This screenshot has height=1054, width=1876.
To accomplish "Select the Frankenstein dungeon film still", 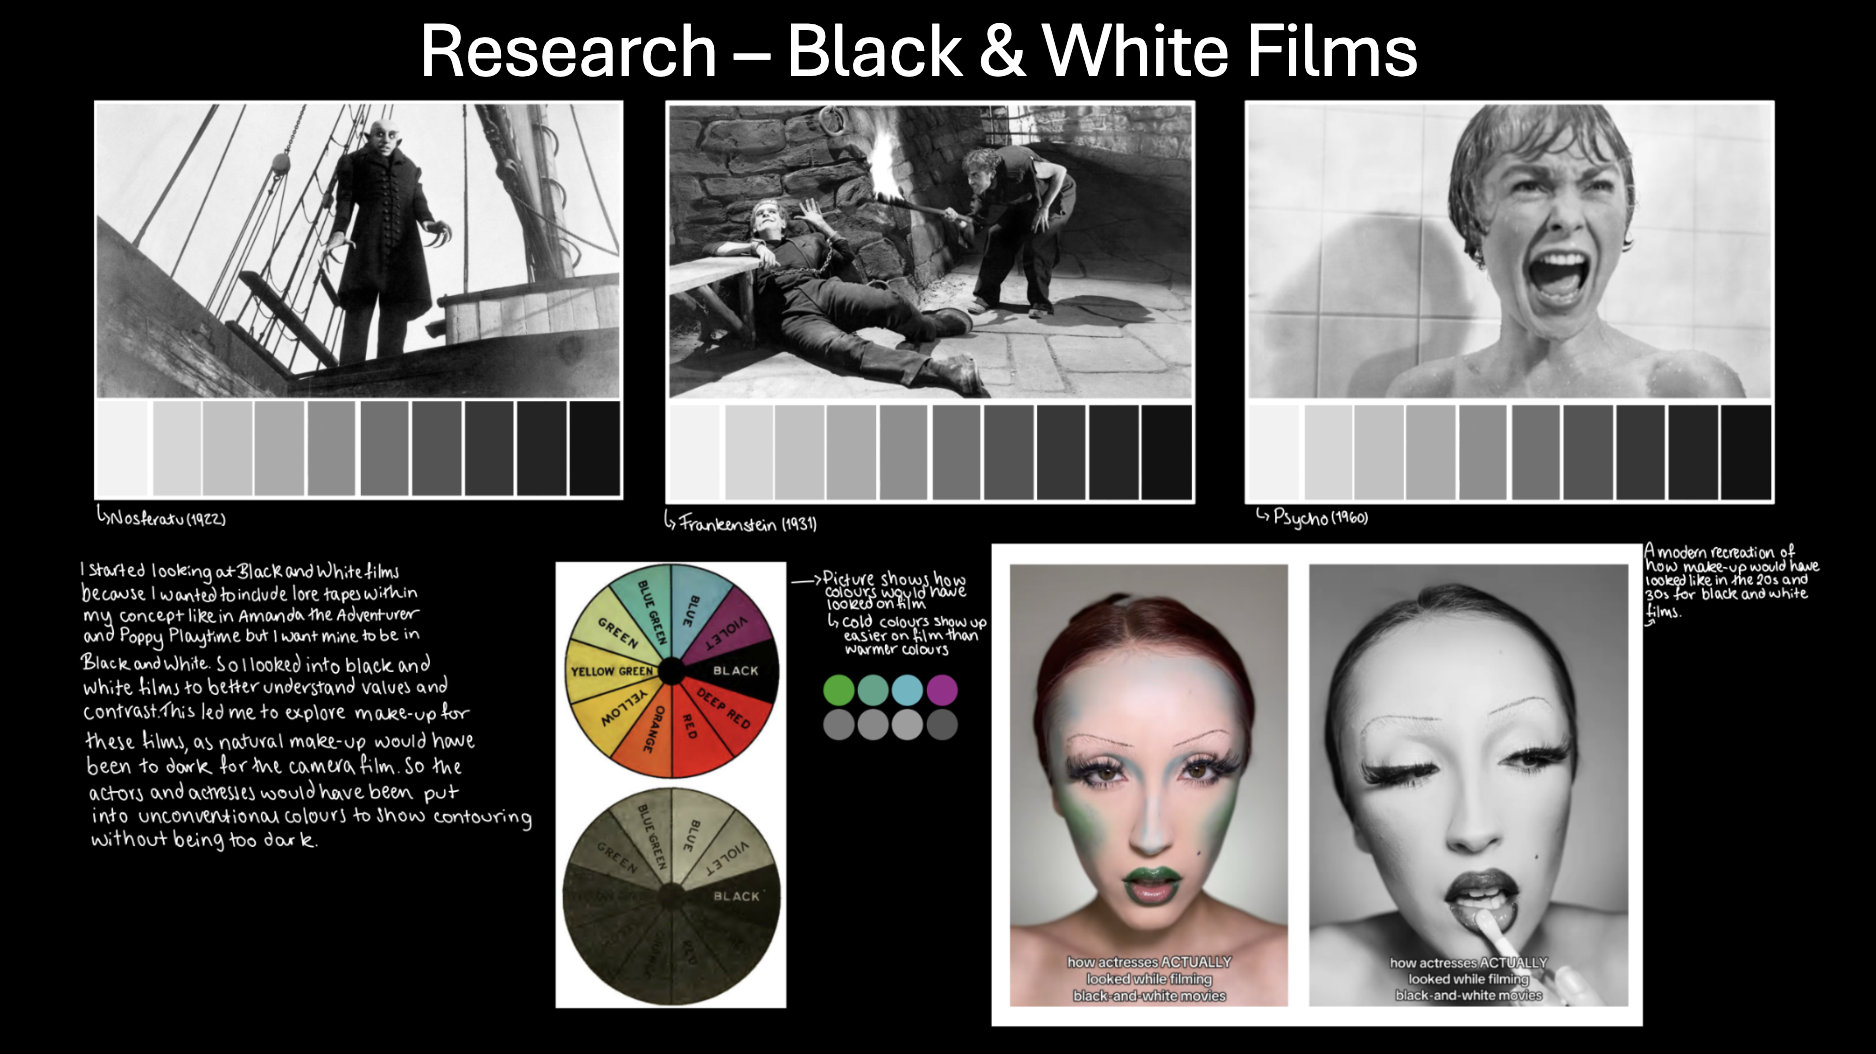I will coord(930,251).
